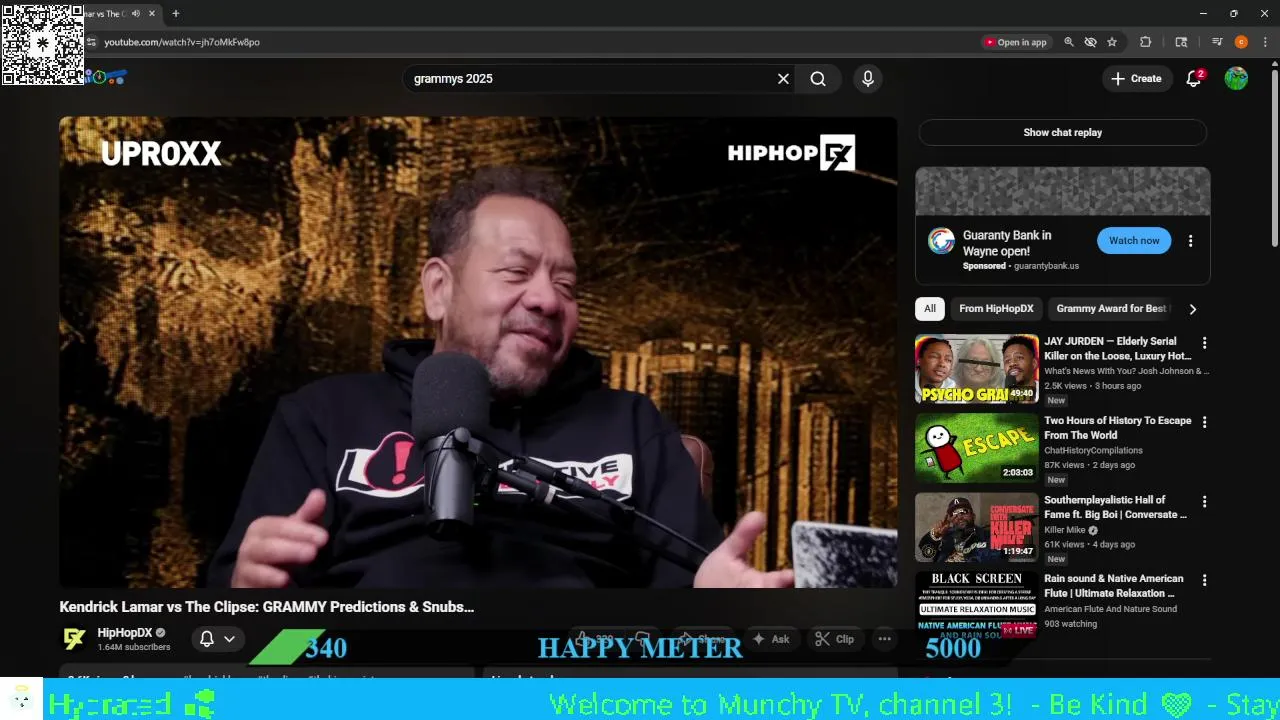Bookmark this page with the star
Screen dimensions: 1280x720
click(1112, 42)
